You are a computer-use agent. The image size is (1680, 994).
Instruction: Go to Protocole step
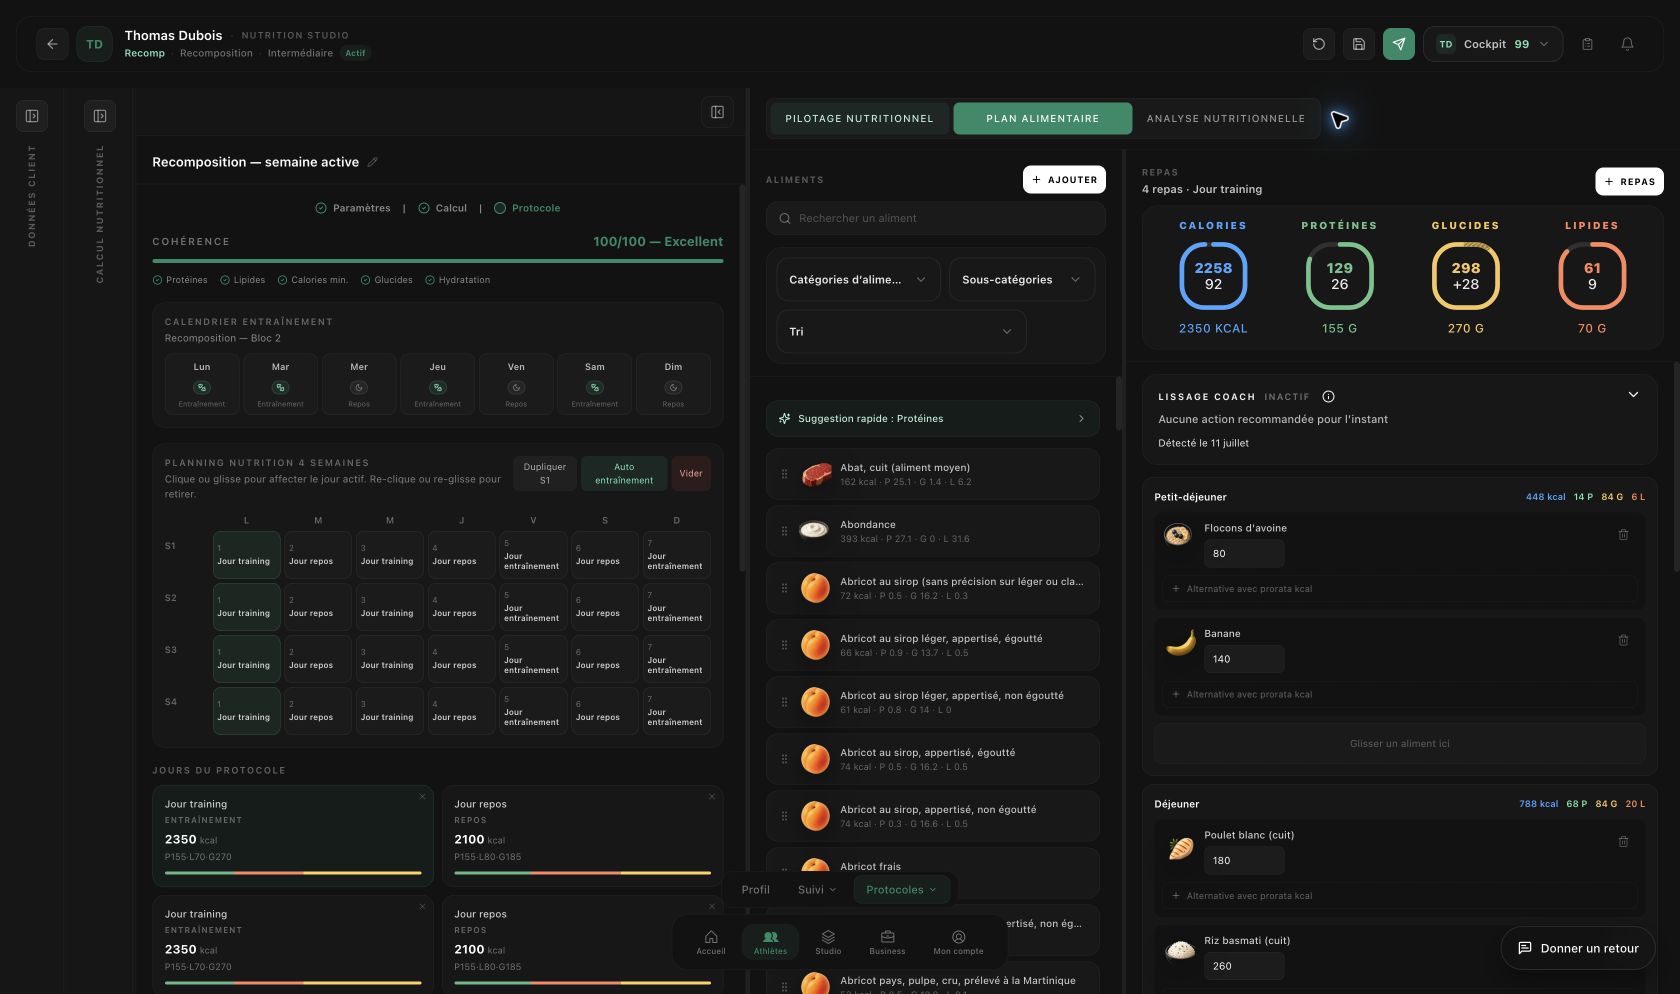527,208
